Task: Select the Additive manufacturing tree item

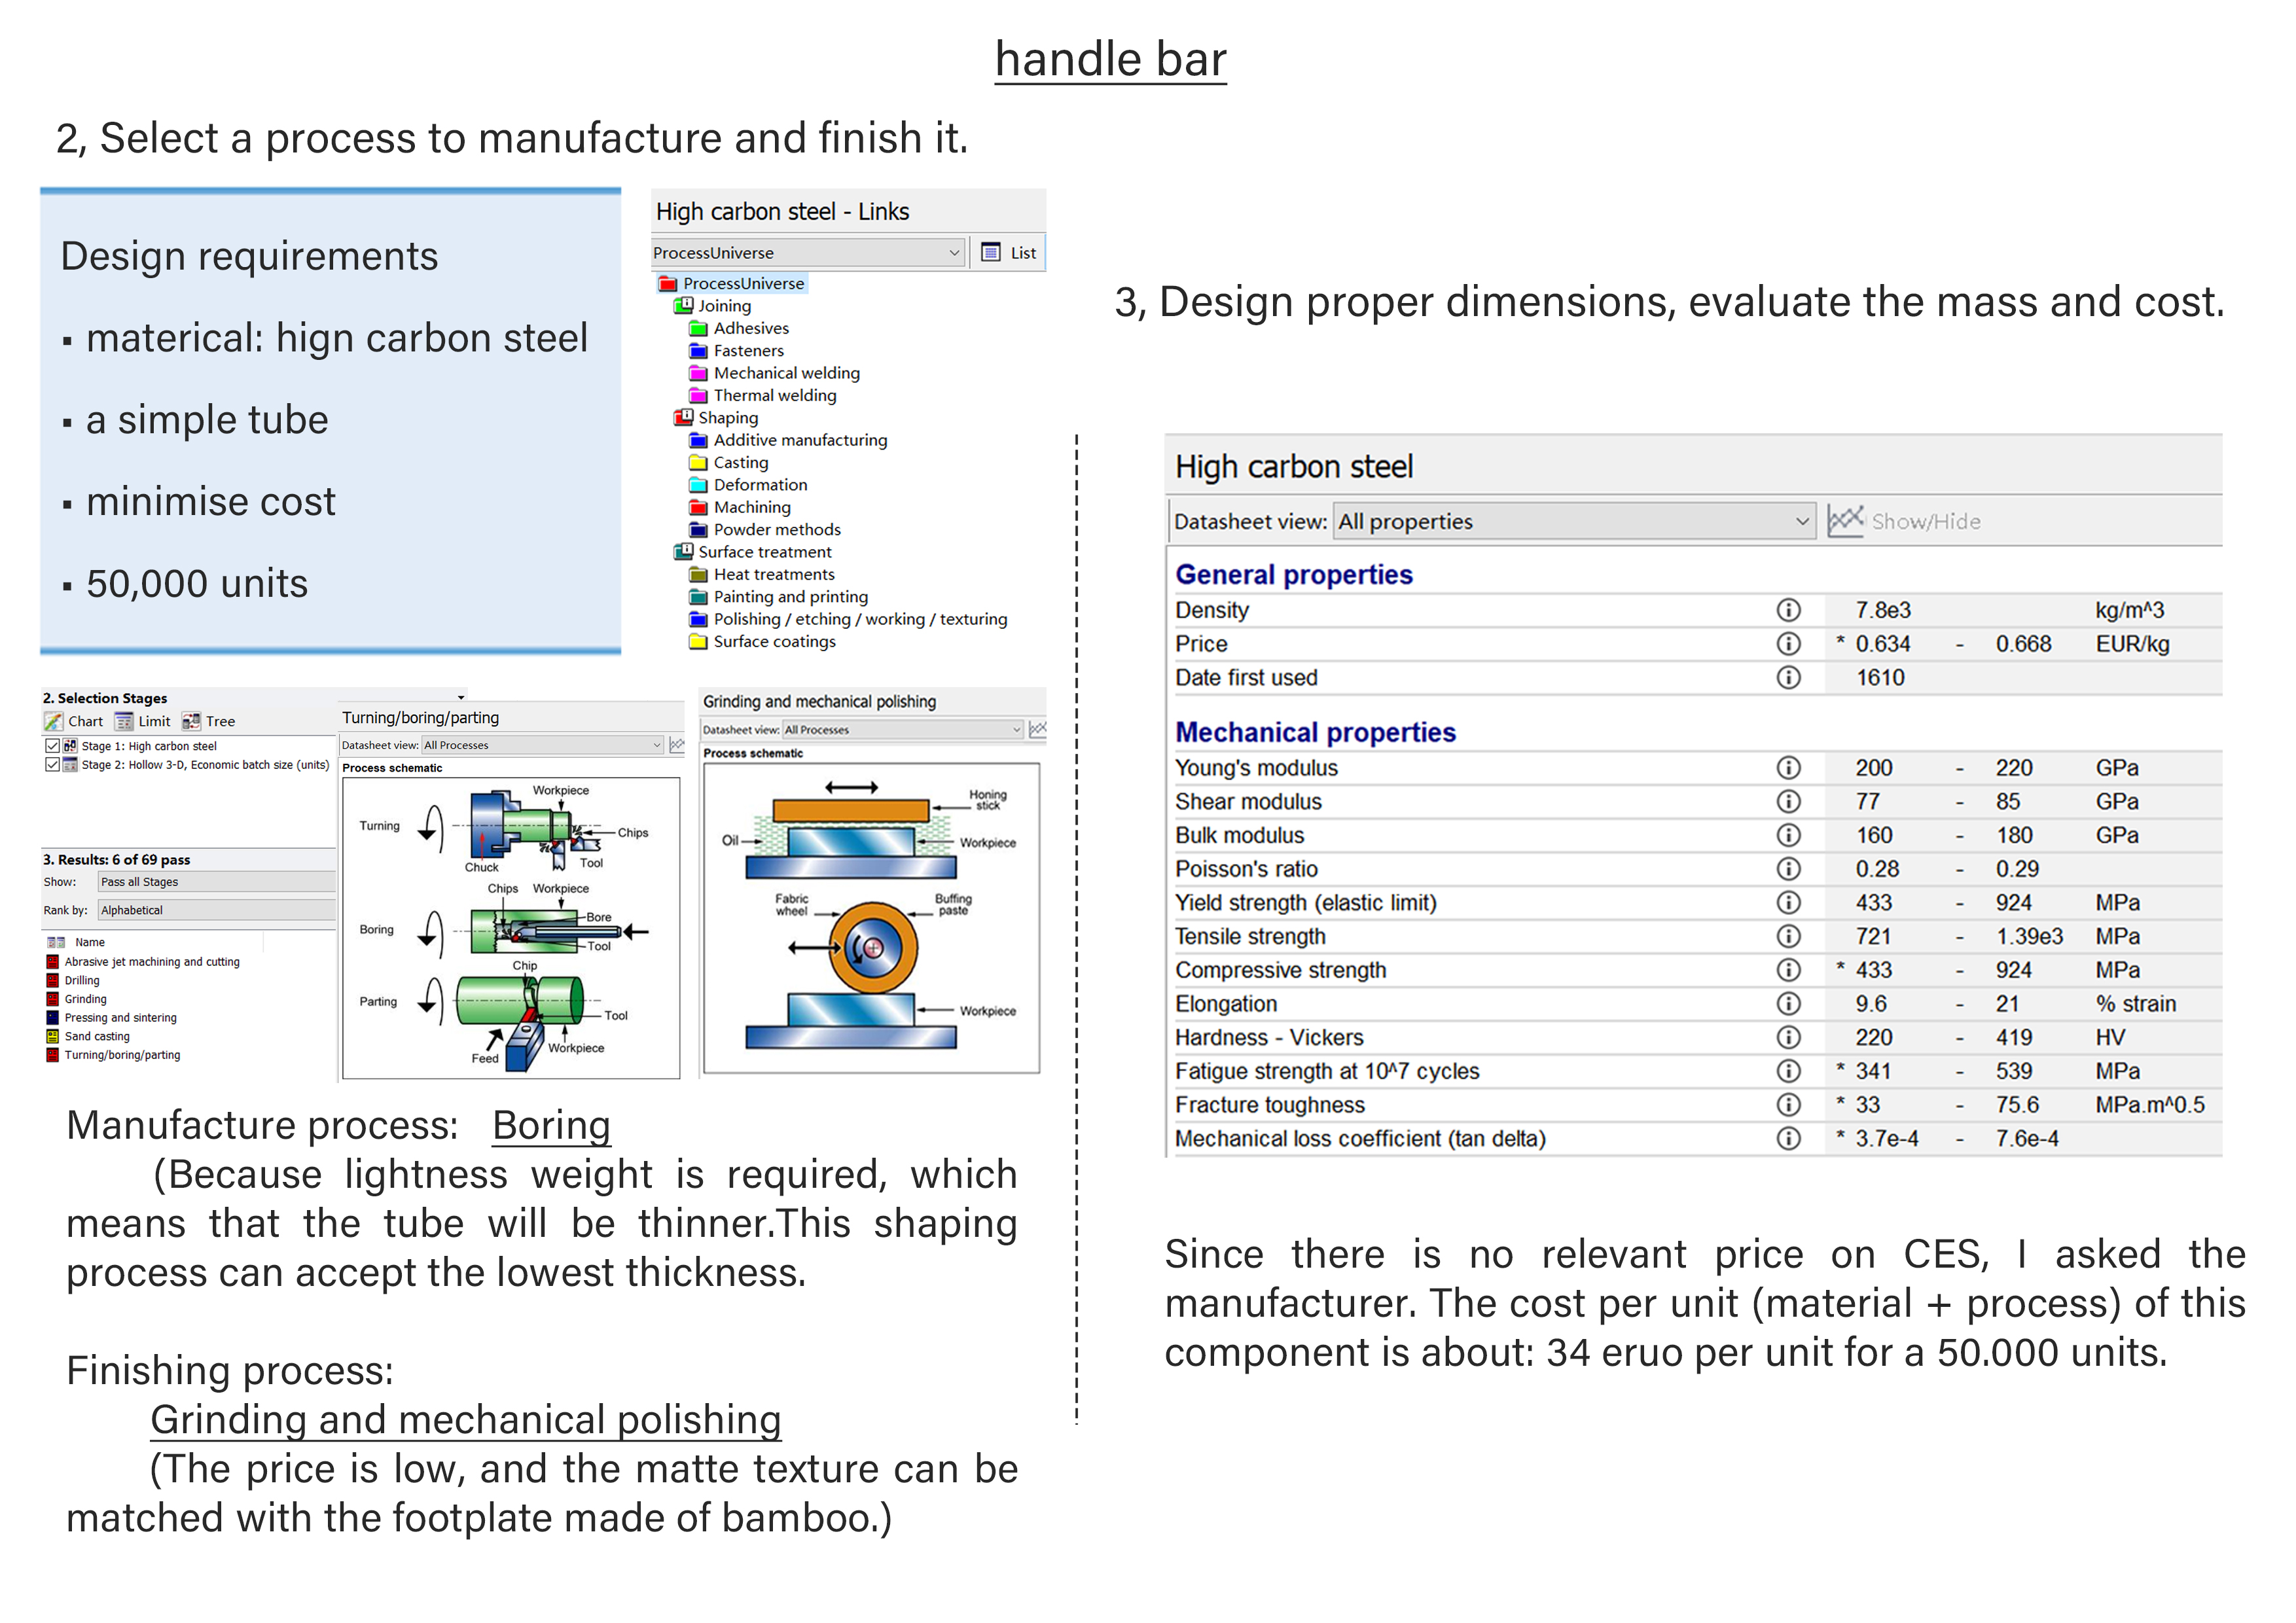Action: click(x=800, y=440)
